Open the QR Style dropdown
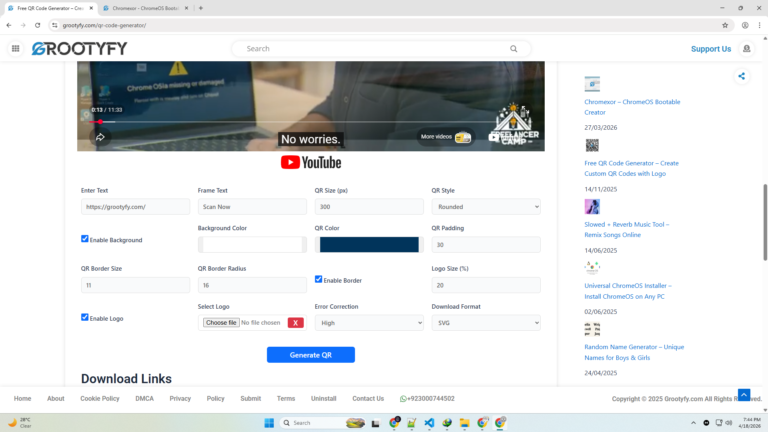Viewport: 768px width, 432px height. coord(486,207)
